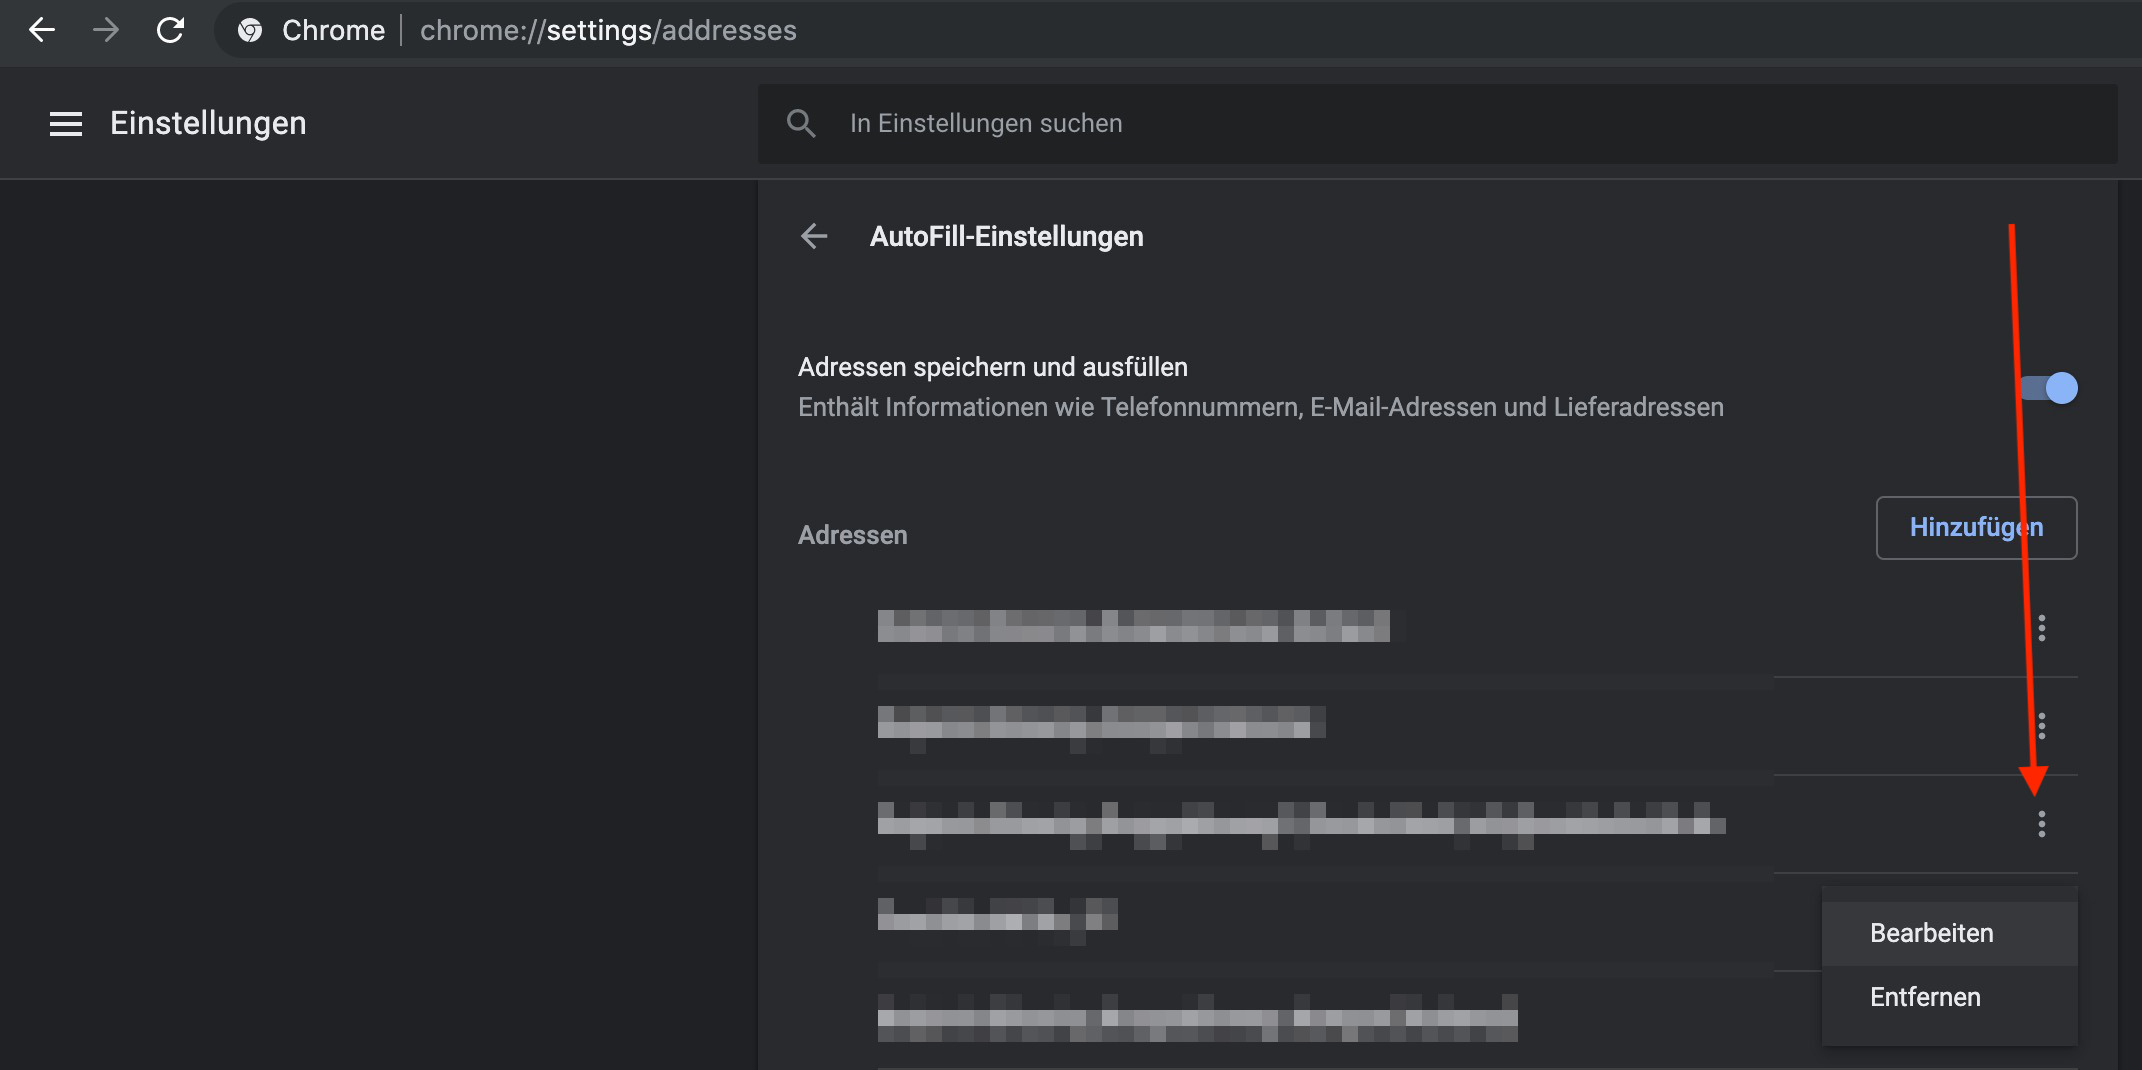
Task: Click the browser forward arrow
Action: 106,30
